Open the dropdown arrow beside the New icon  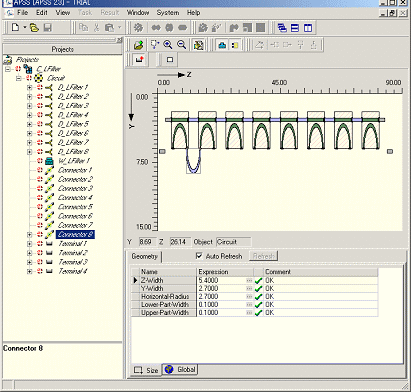[24, 28]
